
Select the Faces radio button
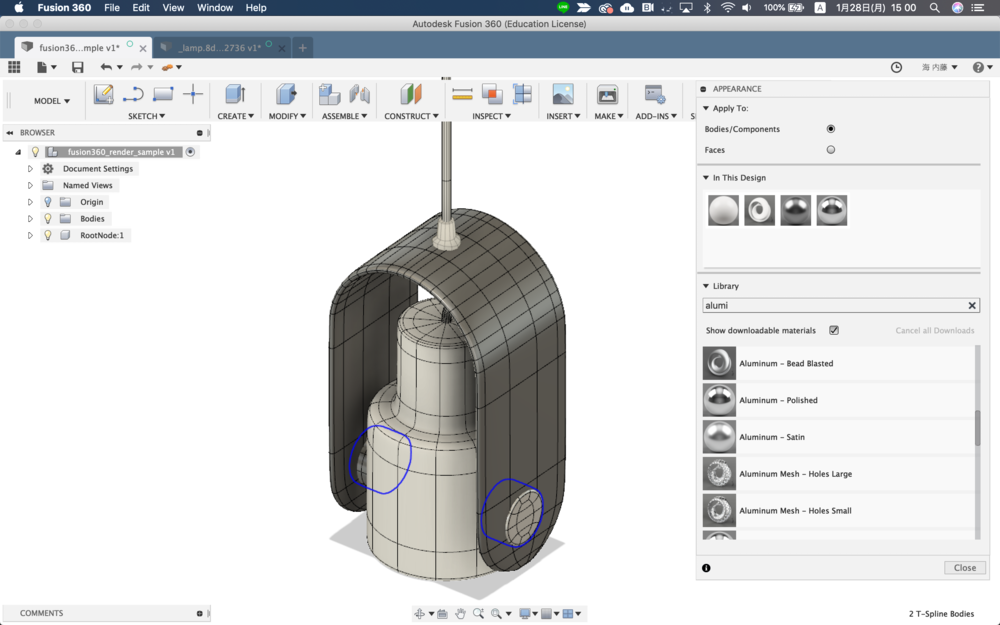tap(830, 150)
